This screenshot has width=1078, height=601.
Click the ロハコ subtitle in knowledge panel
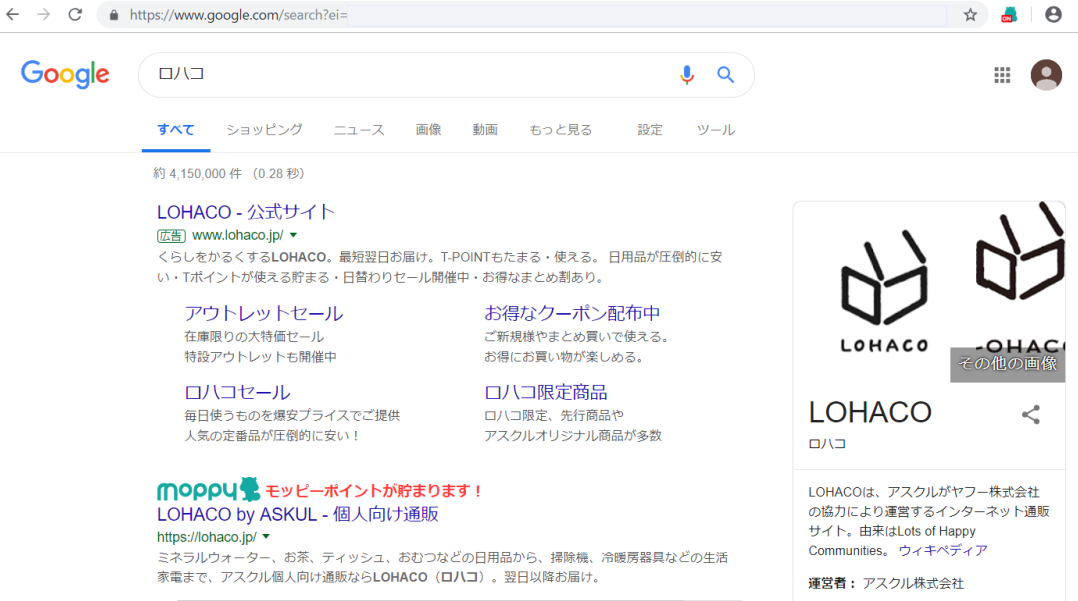point(827,444)
